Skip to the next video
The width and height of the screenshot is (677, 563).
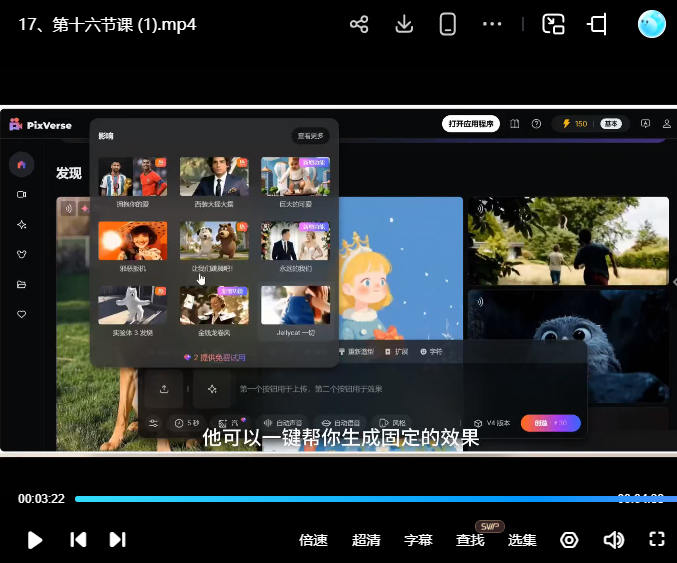click(117, 540)
